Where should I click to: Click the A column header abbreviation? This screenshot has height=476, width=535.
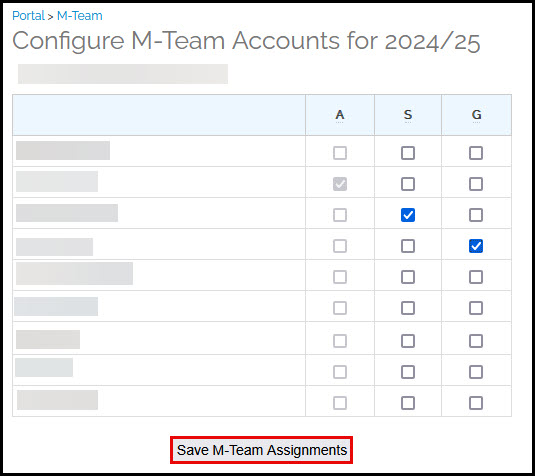pos(339,115)
